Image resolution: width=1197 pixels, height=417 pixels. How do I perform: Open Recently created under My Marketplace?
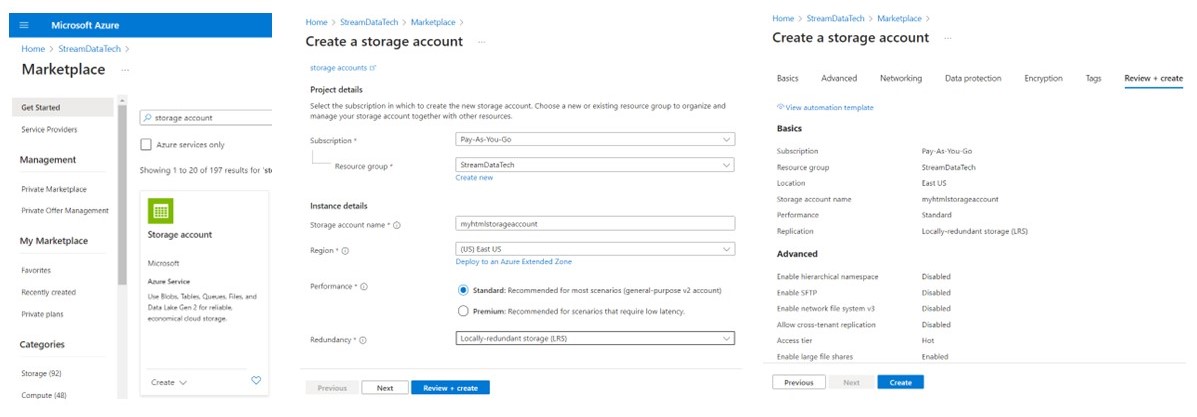[49, 293]
